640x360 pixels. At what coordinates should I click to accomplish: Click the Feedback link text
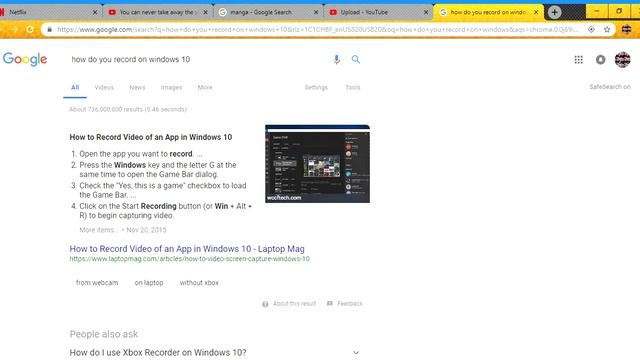(350, 304)
